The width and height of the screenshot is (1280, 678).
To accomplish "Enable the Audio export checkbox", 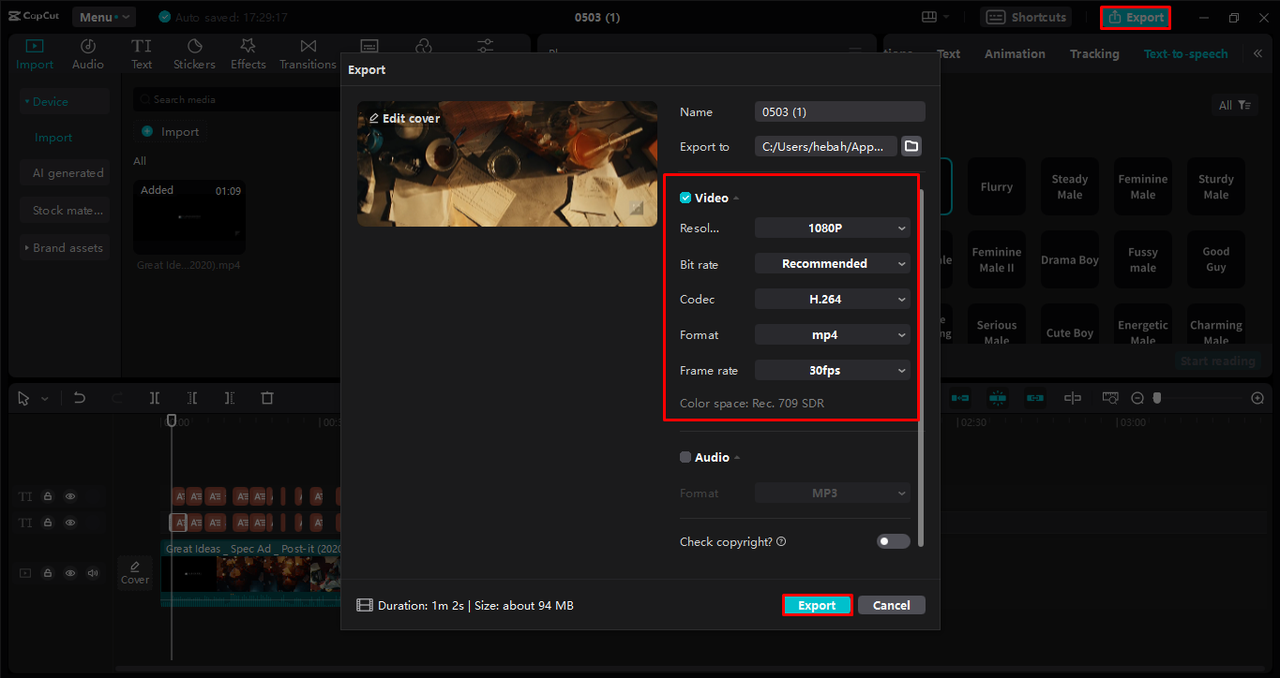I will coord(685,457).
